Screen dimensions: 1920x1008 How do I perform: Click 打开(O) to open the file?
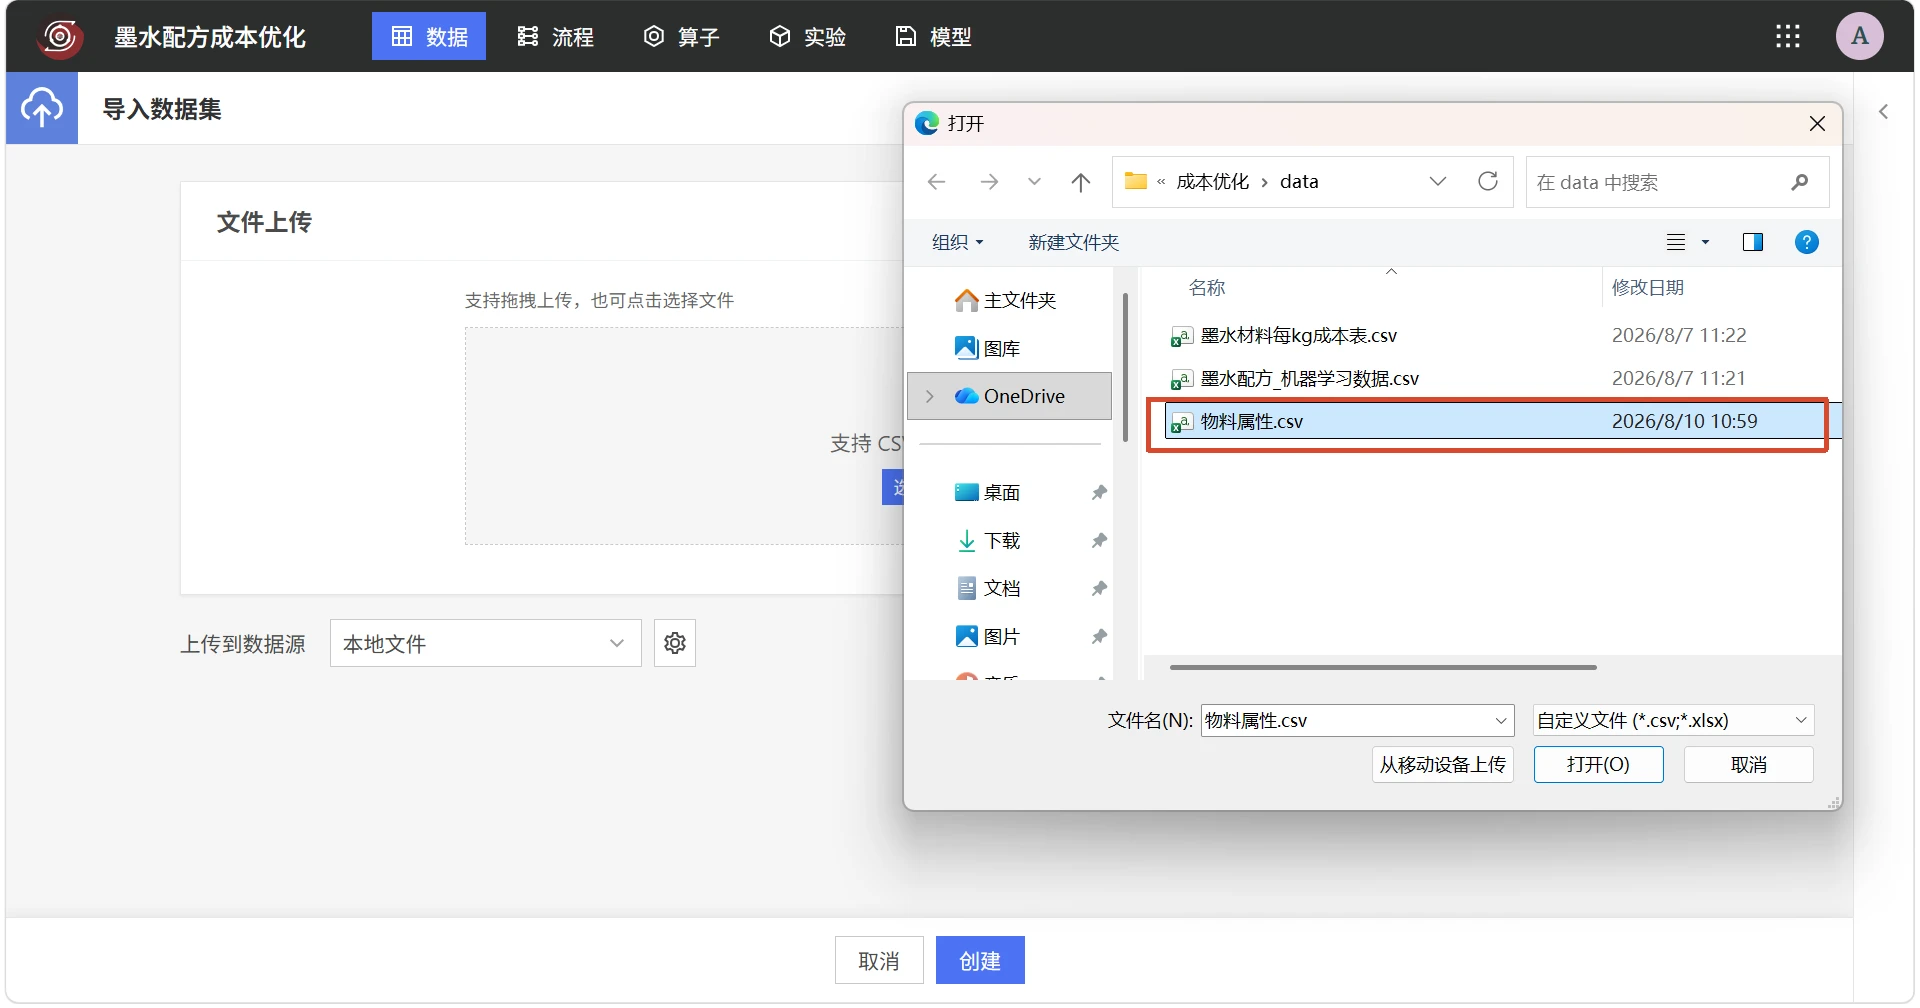tap(1598, 764)
